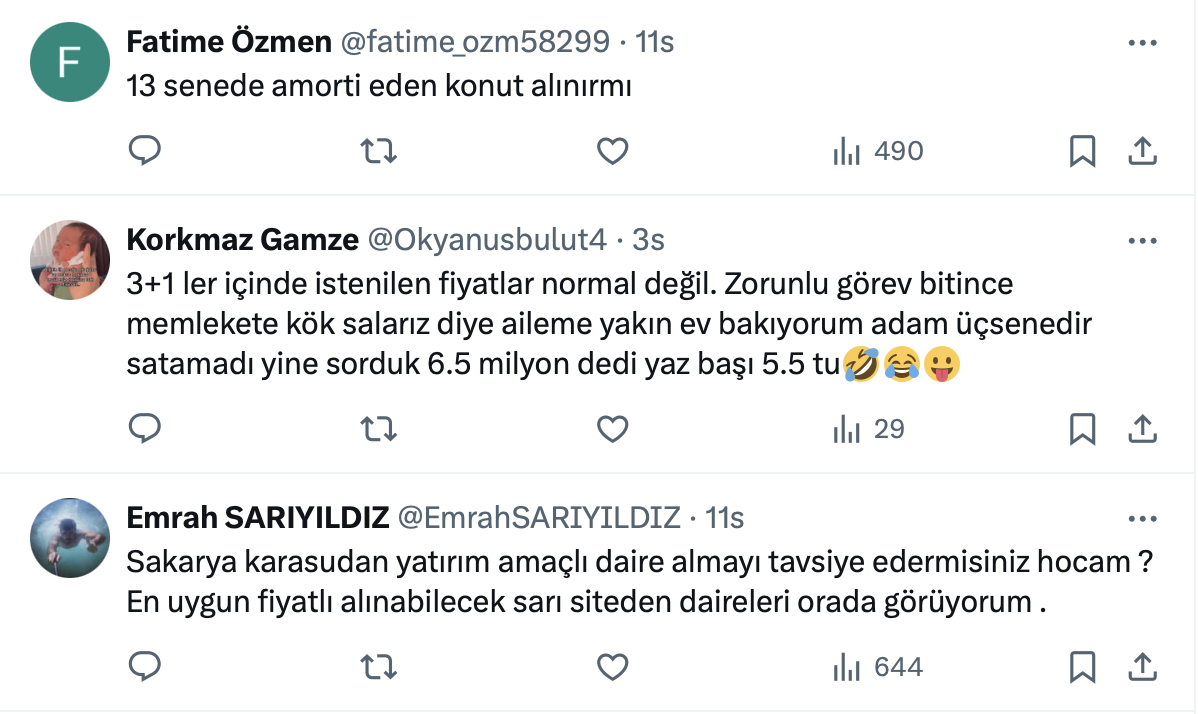Screen dimensions: 1198x714
Task: Retweet Fatime Özmen's post
Action: 379,151
